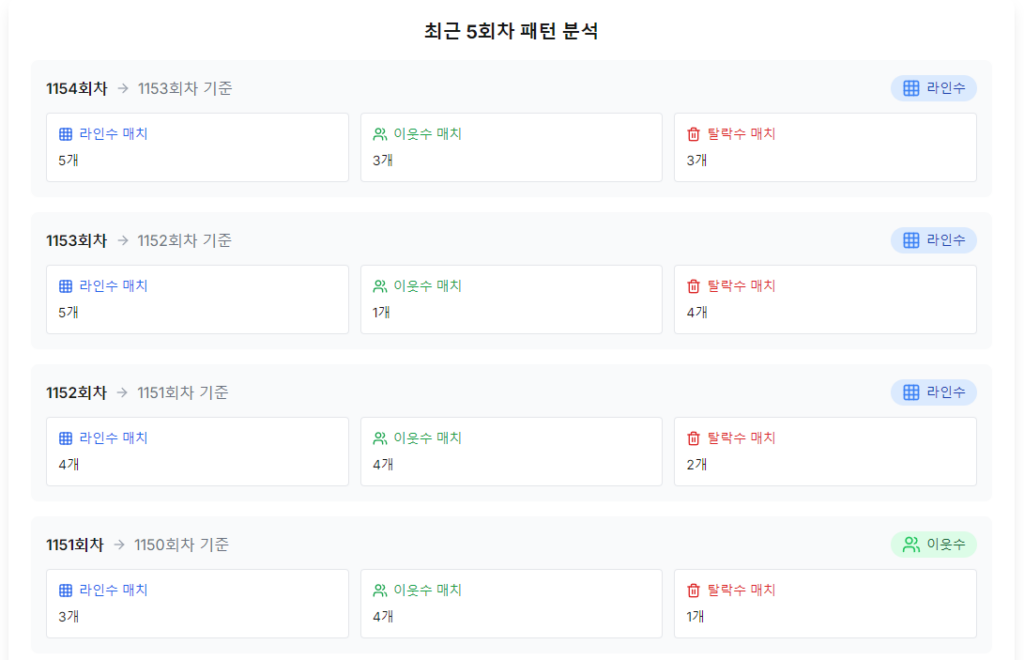Viewport: 1024px width, 660px height.
Task: Click trash icon beside 탈락수 매치 in 1154회차
Action: [x=694, y=134]
